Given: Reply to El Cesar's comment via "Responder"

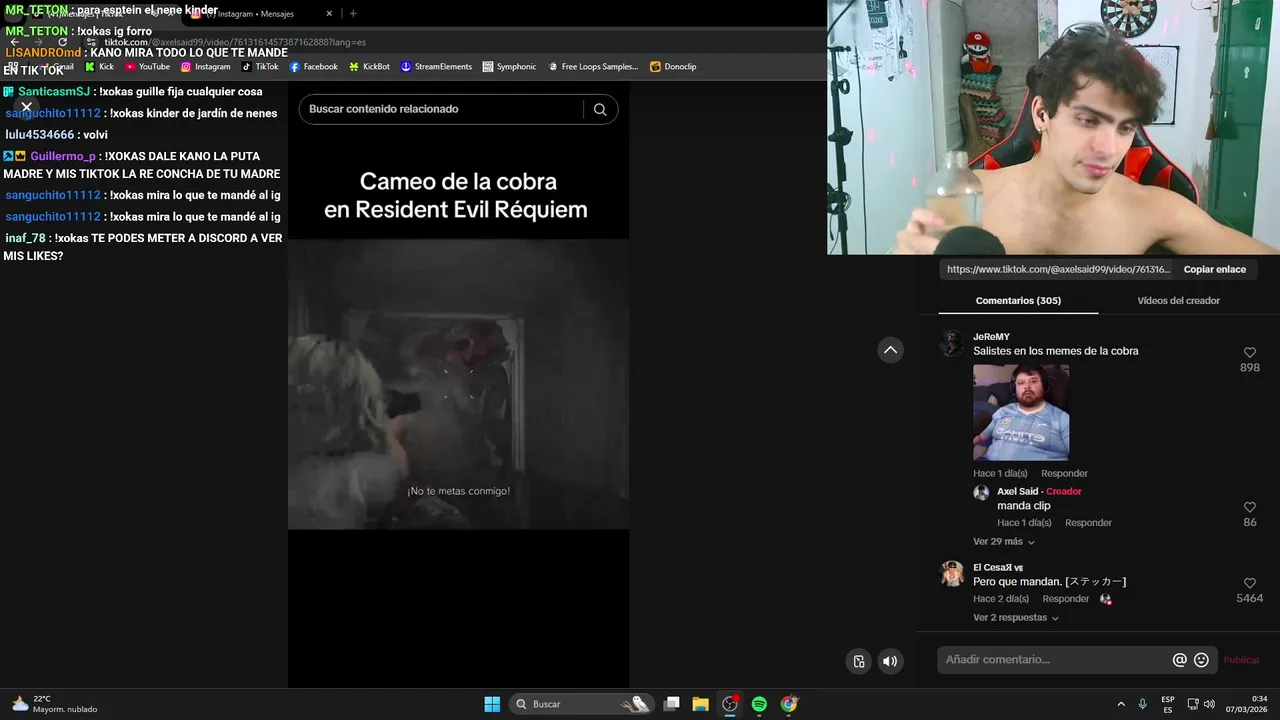Looking at the screenshot, I should [1066, 598].
